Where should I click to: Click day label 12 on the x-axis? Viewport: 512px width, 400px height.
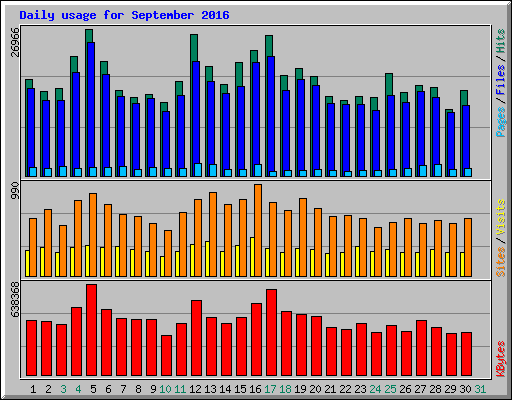pos(195,389)
